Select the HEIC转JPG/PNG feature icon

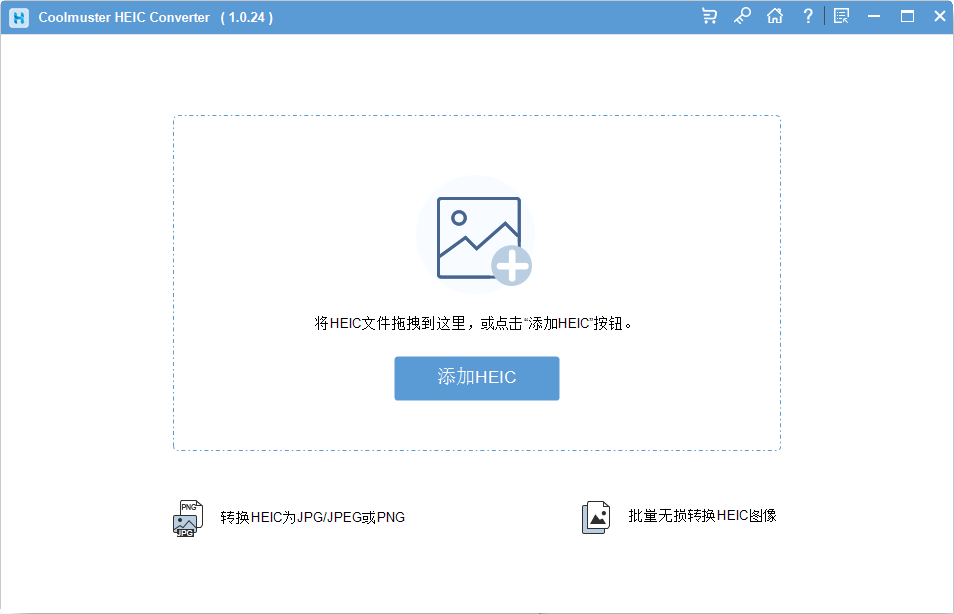tap(187, 517)
